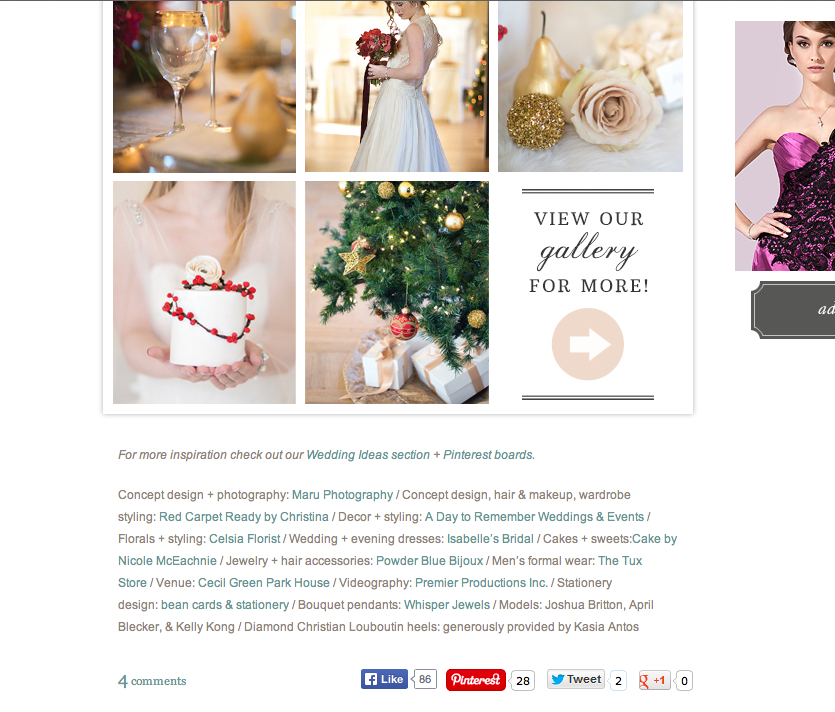Open the gold pear and rose photo
The height and width of the screenshot is (712, 835).
coord(590,86)
